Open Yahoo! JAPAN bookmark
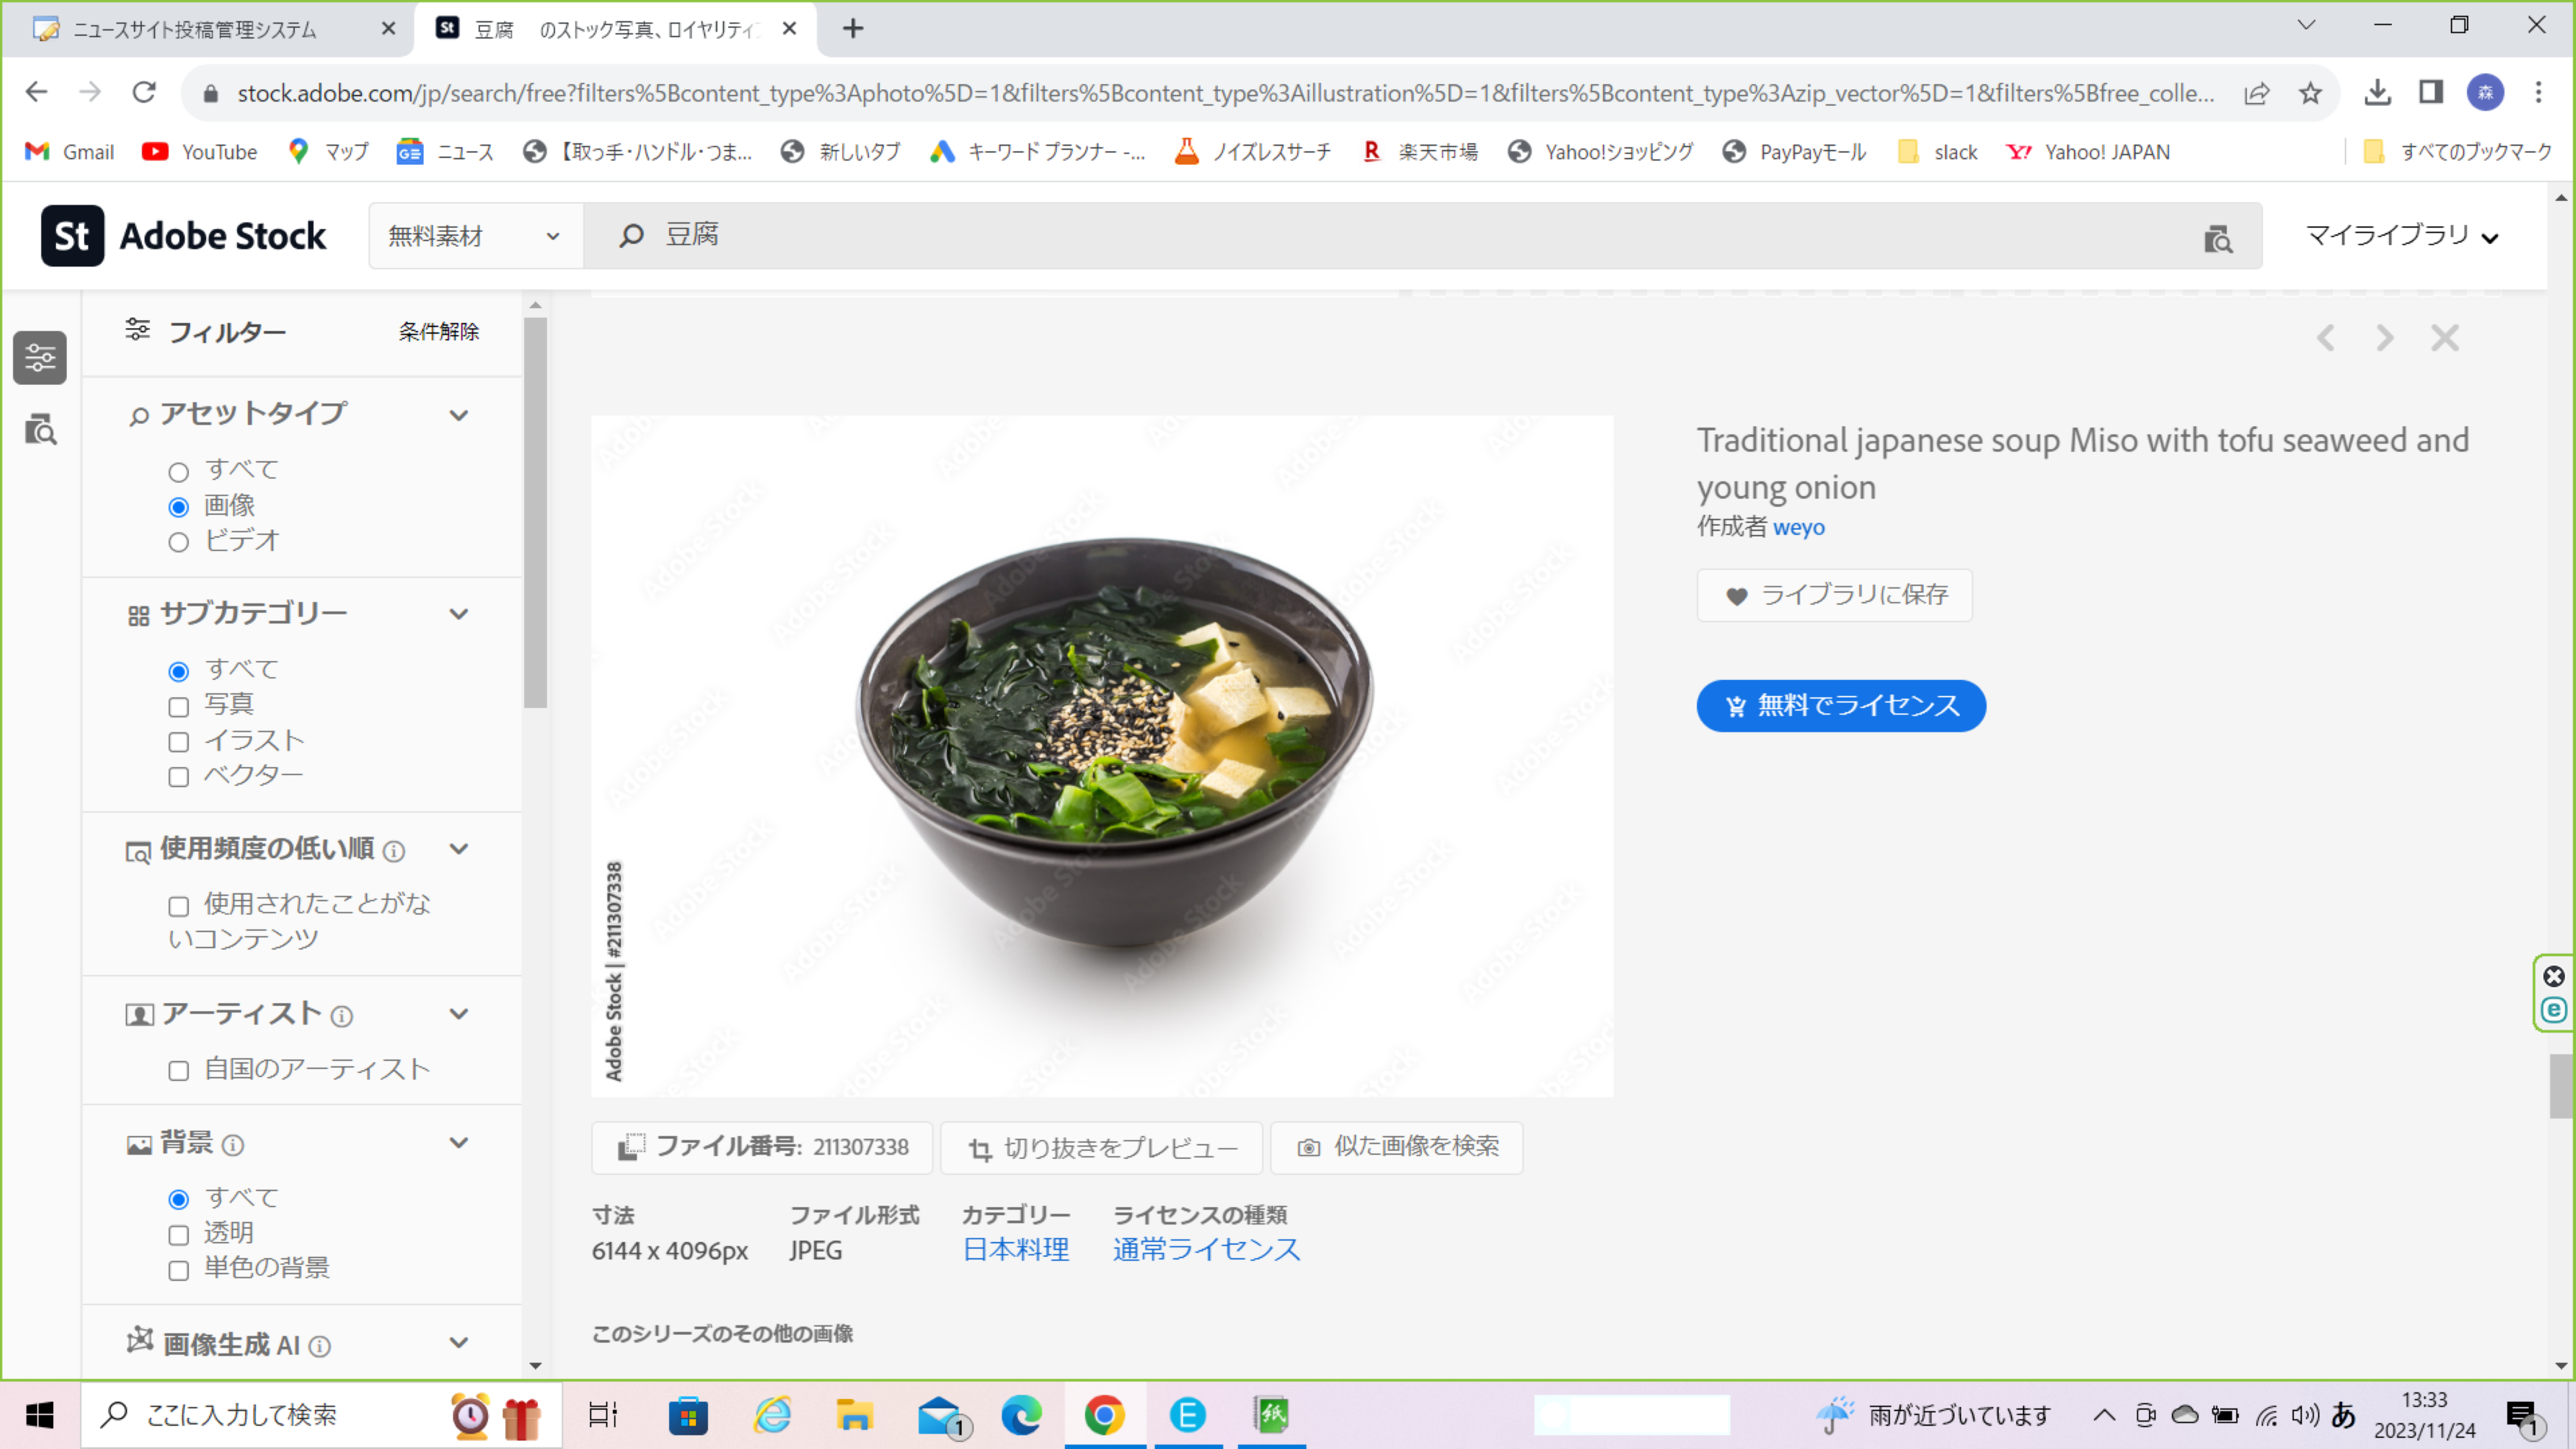Screen dimensions: 2576x1449 click(2089, 152)
